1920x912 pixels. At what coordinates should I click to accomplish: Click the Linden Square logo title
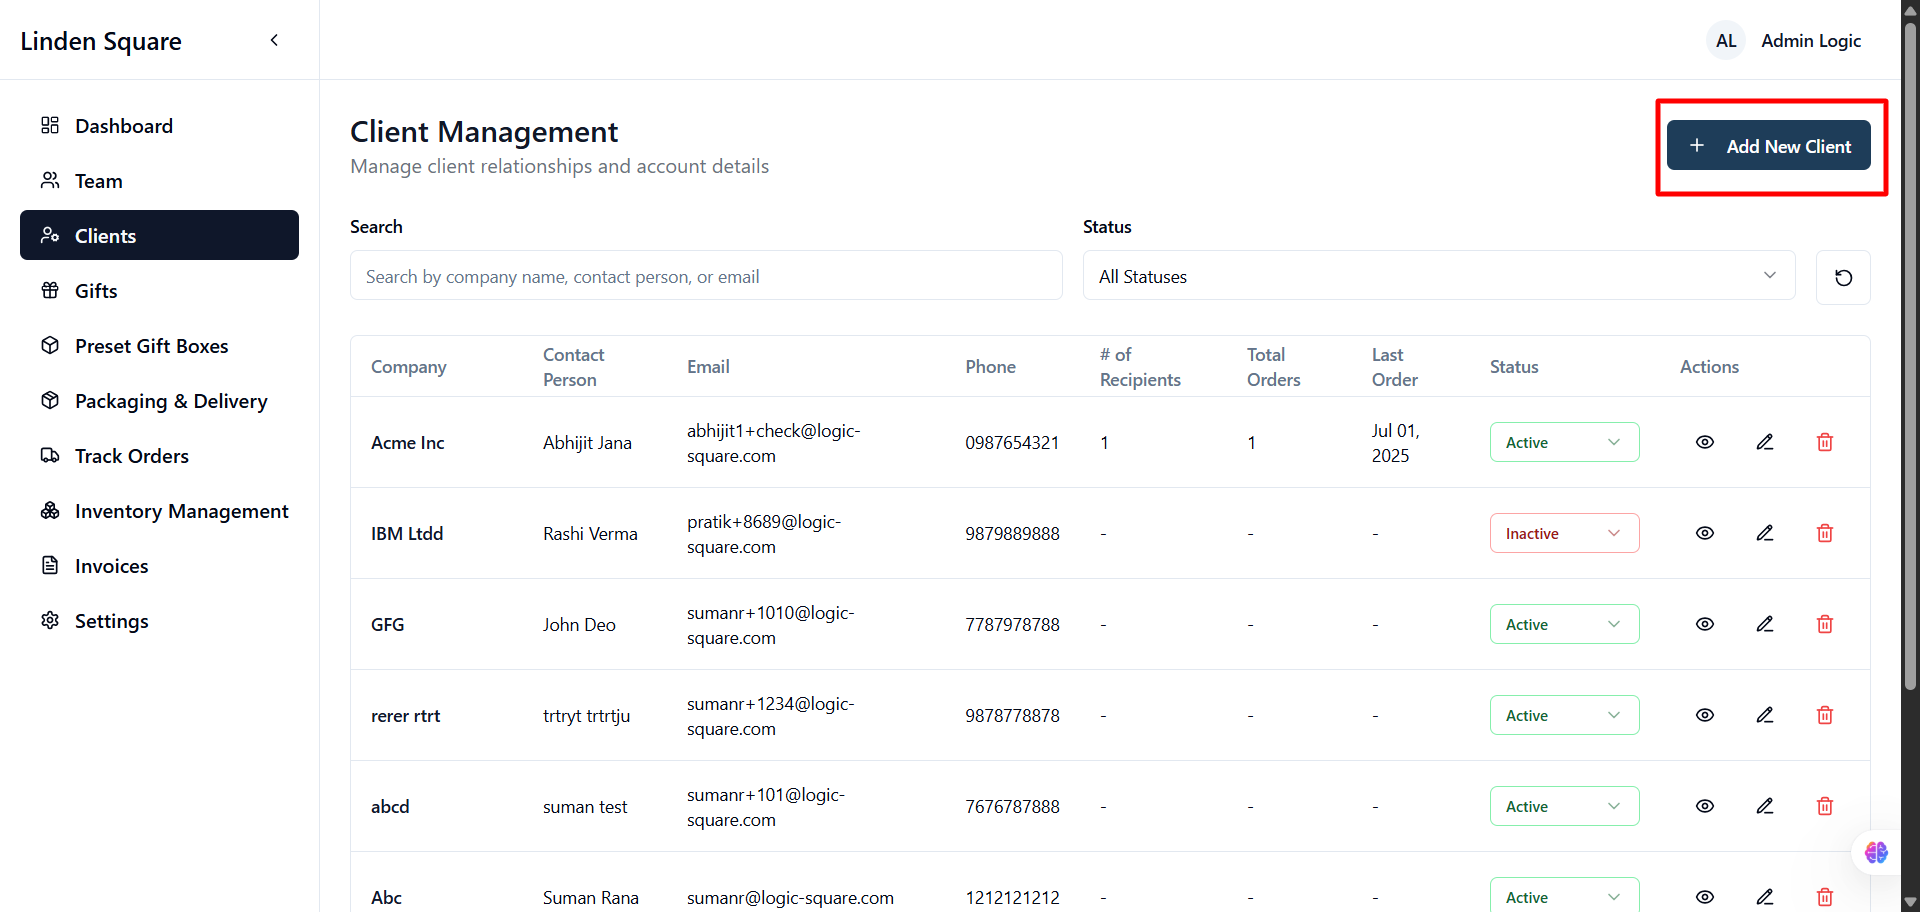[101, 41]
